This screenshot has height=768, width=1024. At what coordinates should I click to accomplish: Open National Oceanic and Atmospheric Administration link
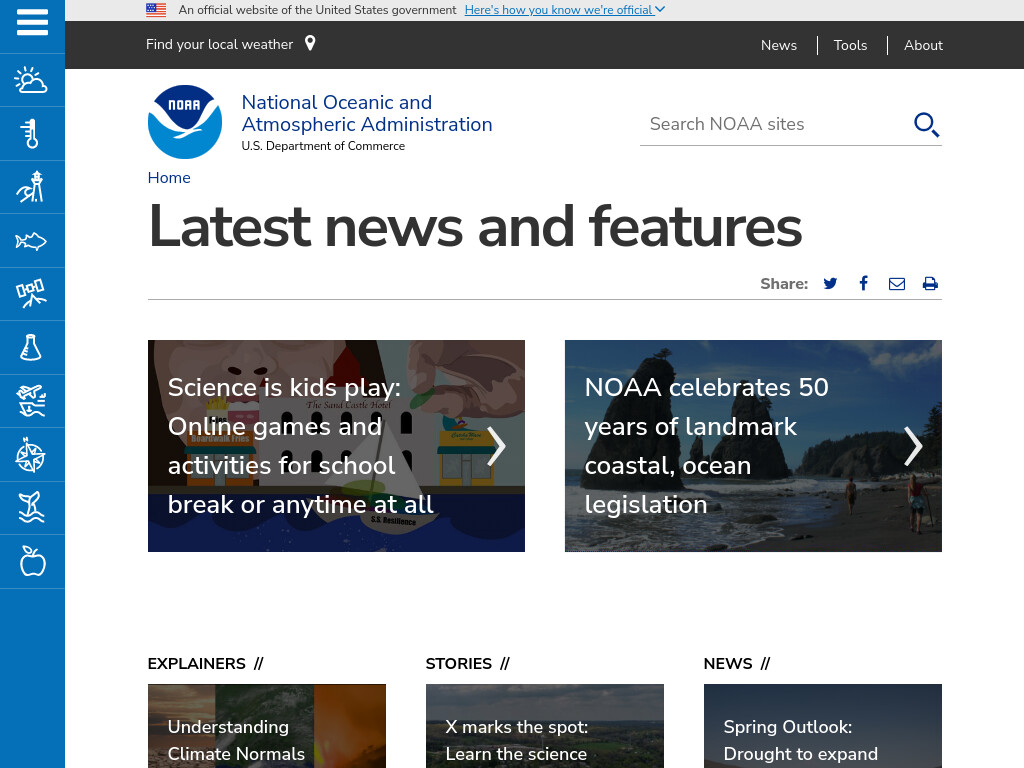[x=367, y=113]
